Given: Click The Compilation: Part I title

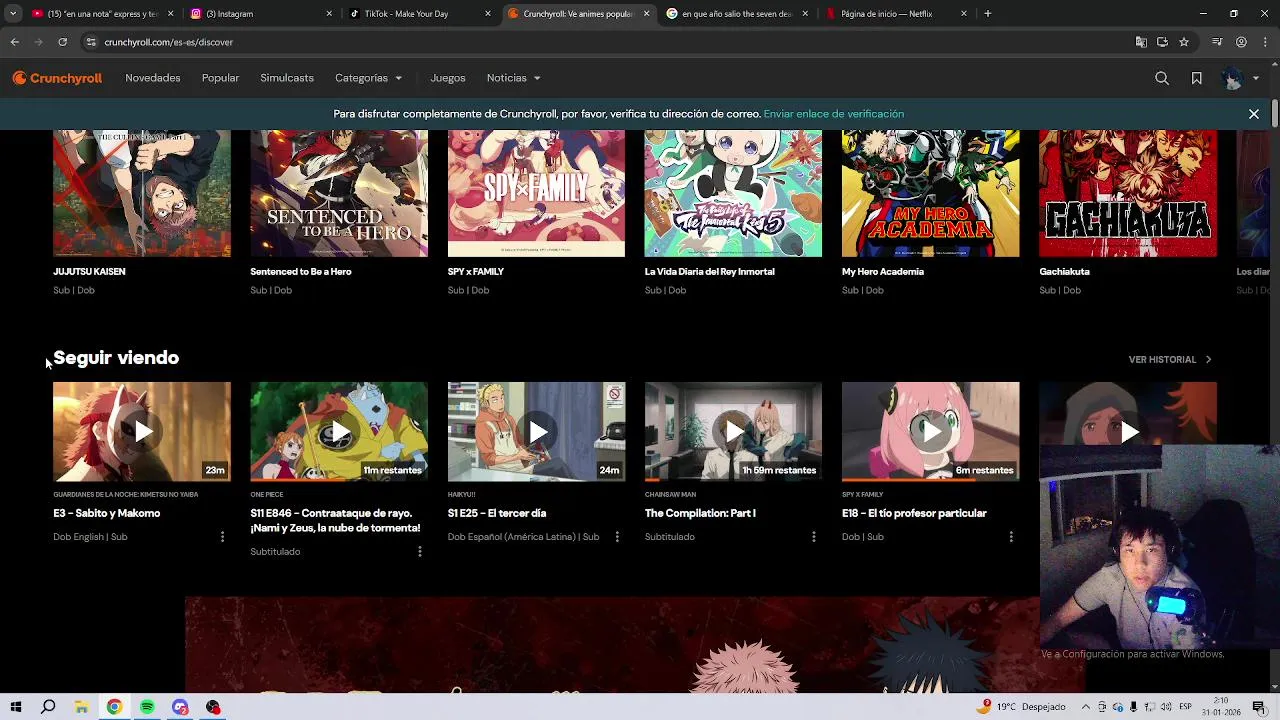Looking at the screenshot, I should coord(700,513).
